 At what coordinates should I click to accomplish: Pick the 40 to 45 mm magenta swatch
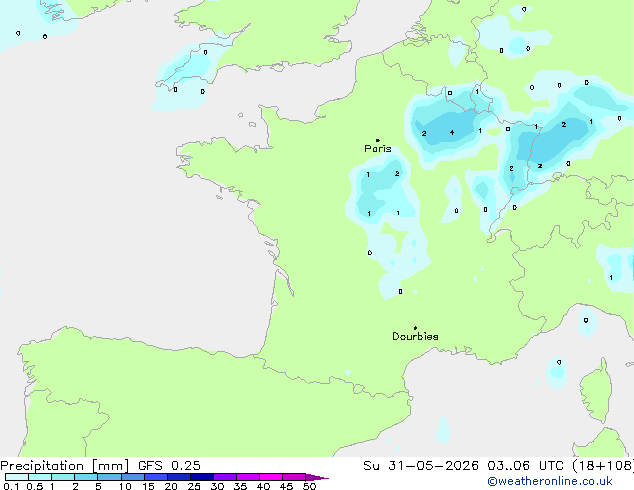click(271, 477)
